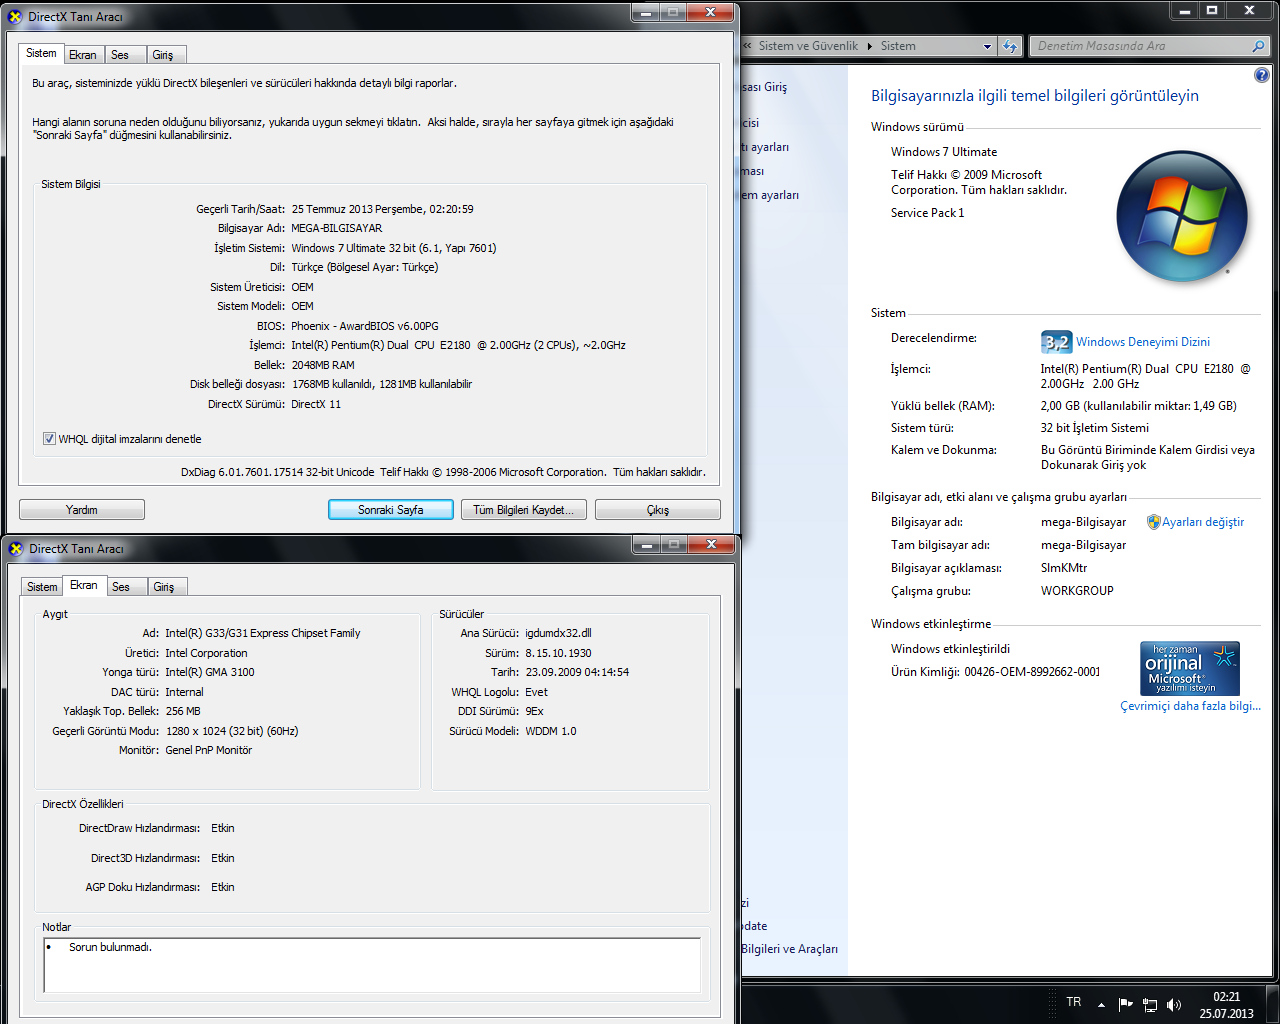Open the help icon in the System window

point(1261,75)
